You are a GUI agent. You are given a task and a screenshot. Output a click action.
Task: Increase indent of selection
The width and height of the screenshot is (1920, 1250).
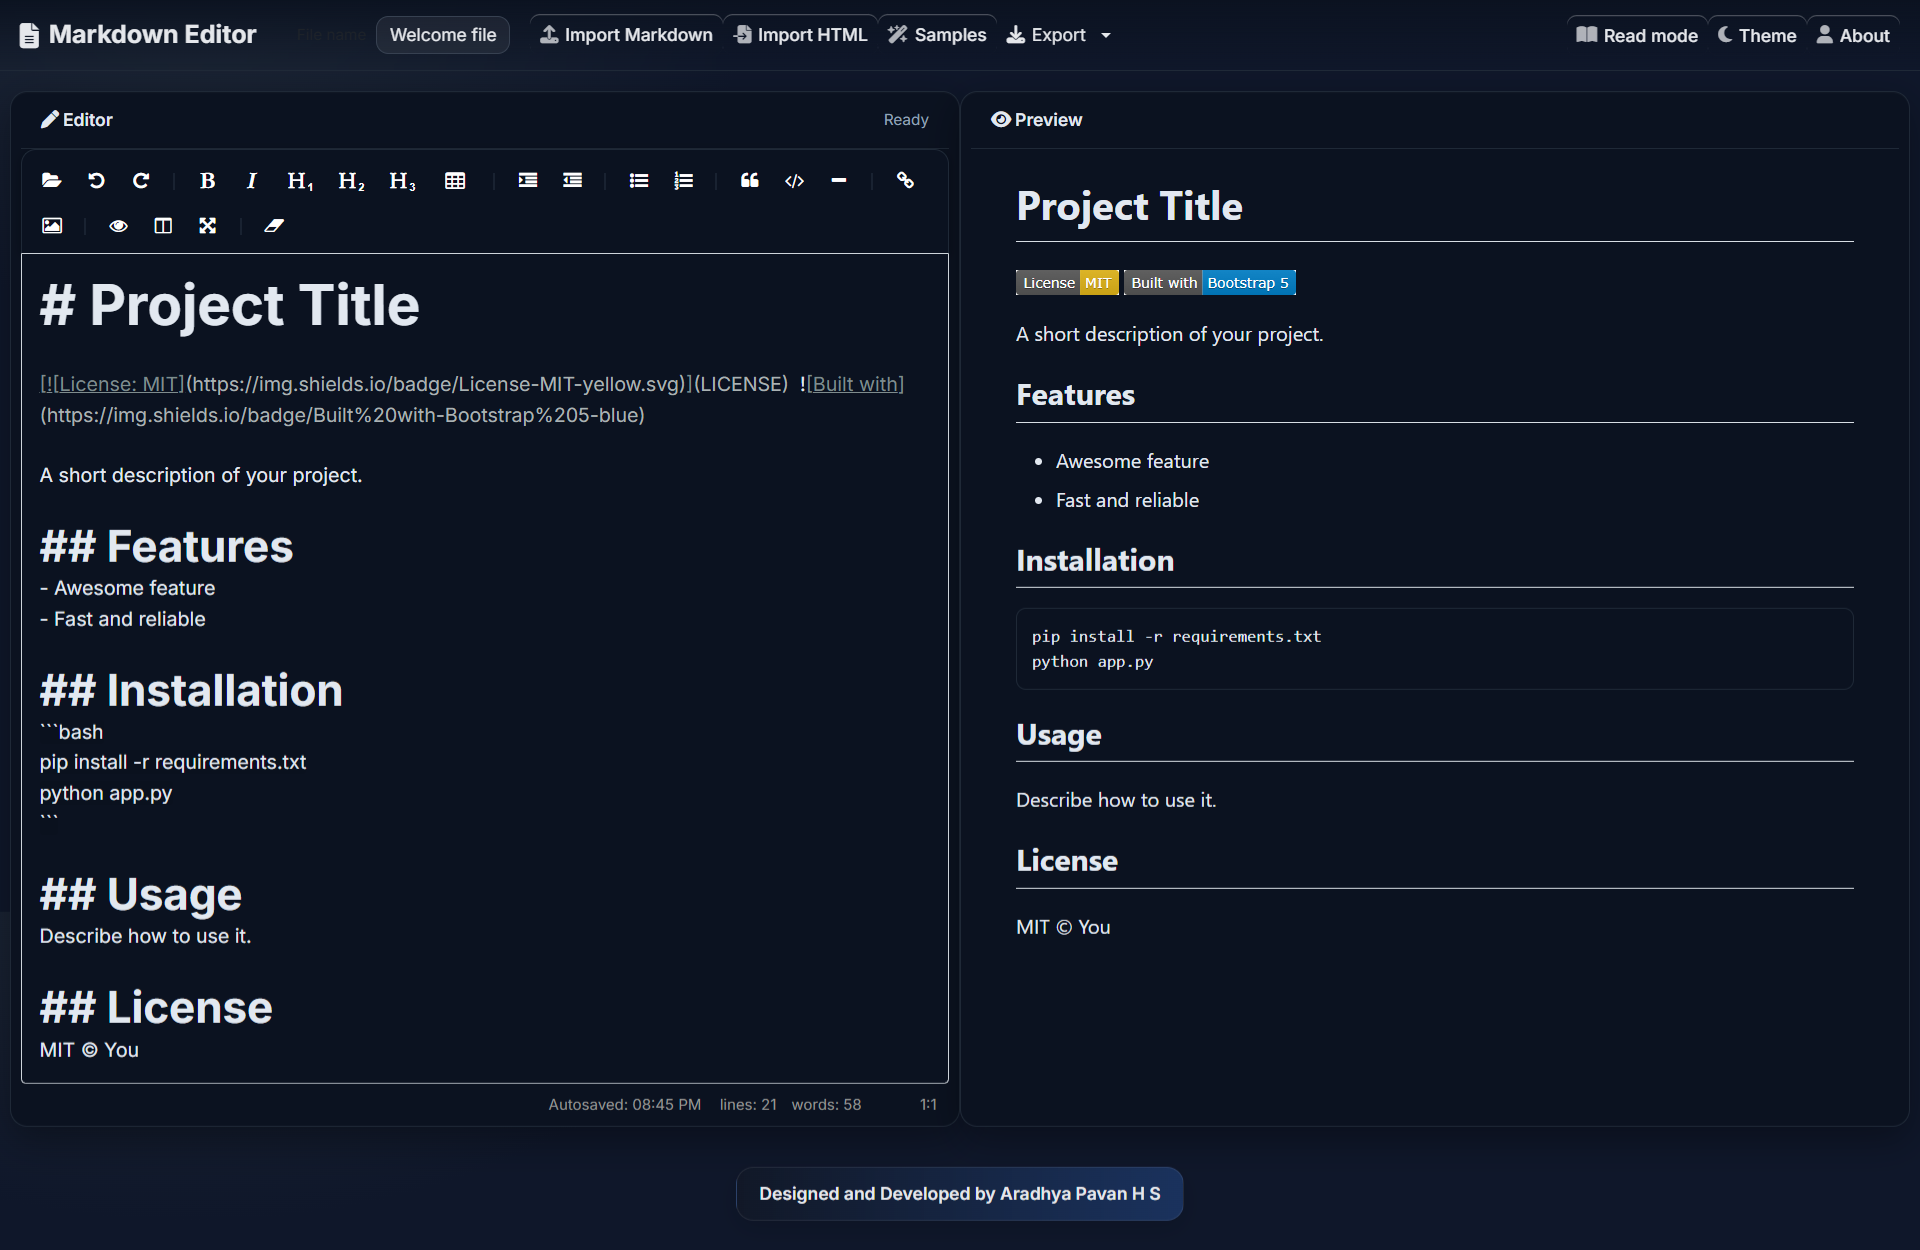point(528,181)
